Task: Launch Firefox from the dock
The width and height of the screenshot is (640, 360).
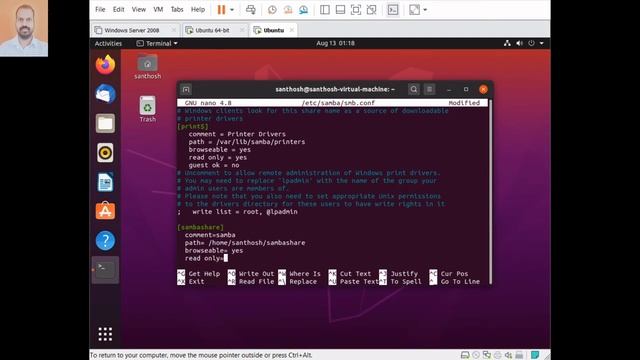Action: point(105,64)
